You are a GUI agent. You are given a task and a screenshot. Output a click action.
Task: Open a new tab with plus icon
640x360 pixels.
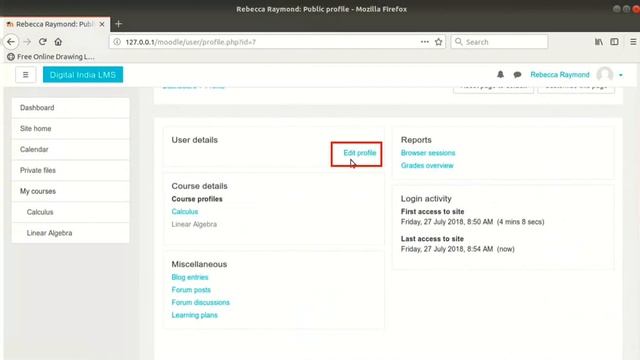tap(118, 24)
